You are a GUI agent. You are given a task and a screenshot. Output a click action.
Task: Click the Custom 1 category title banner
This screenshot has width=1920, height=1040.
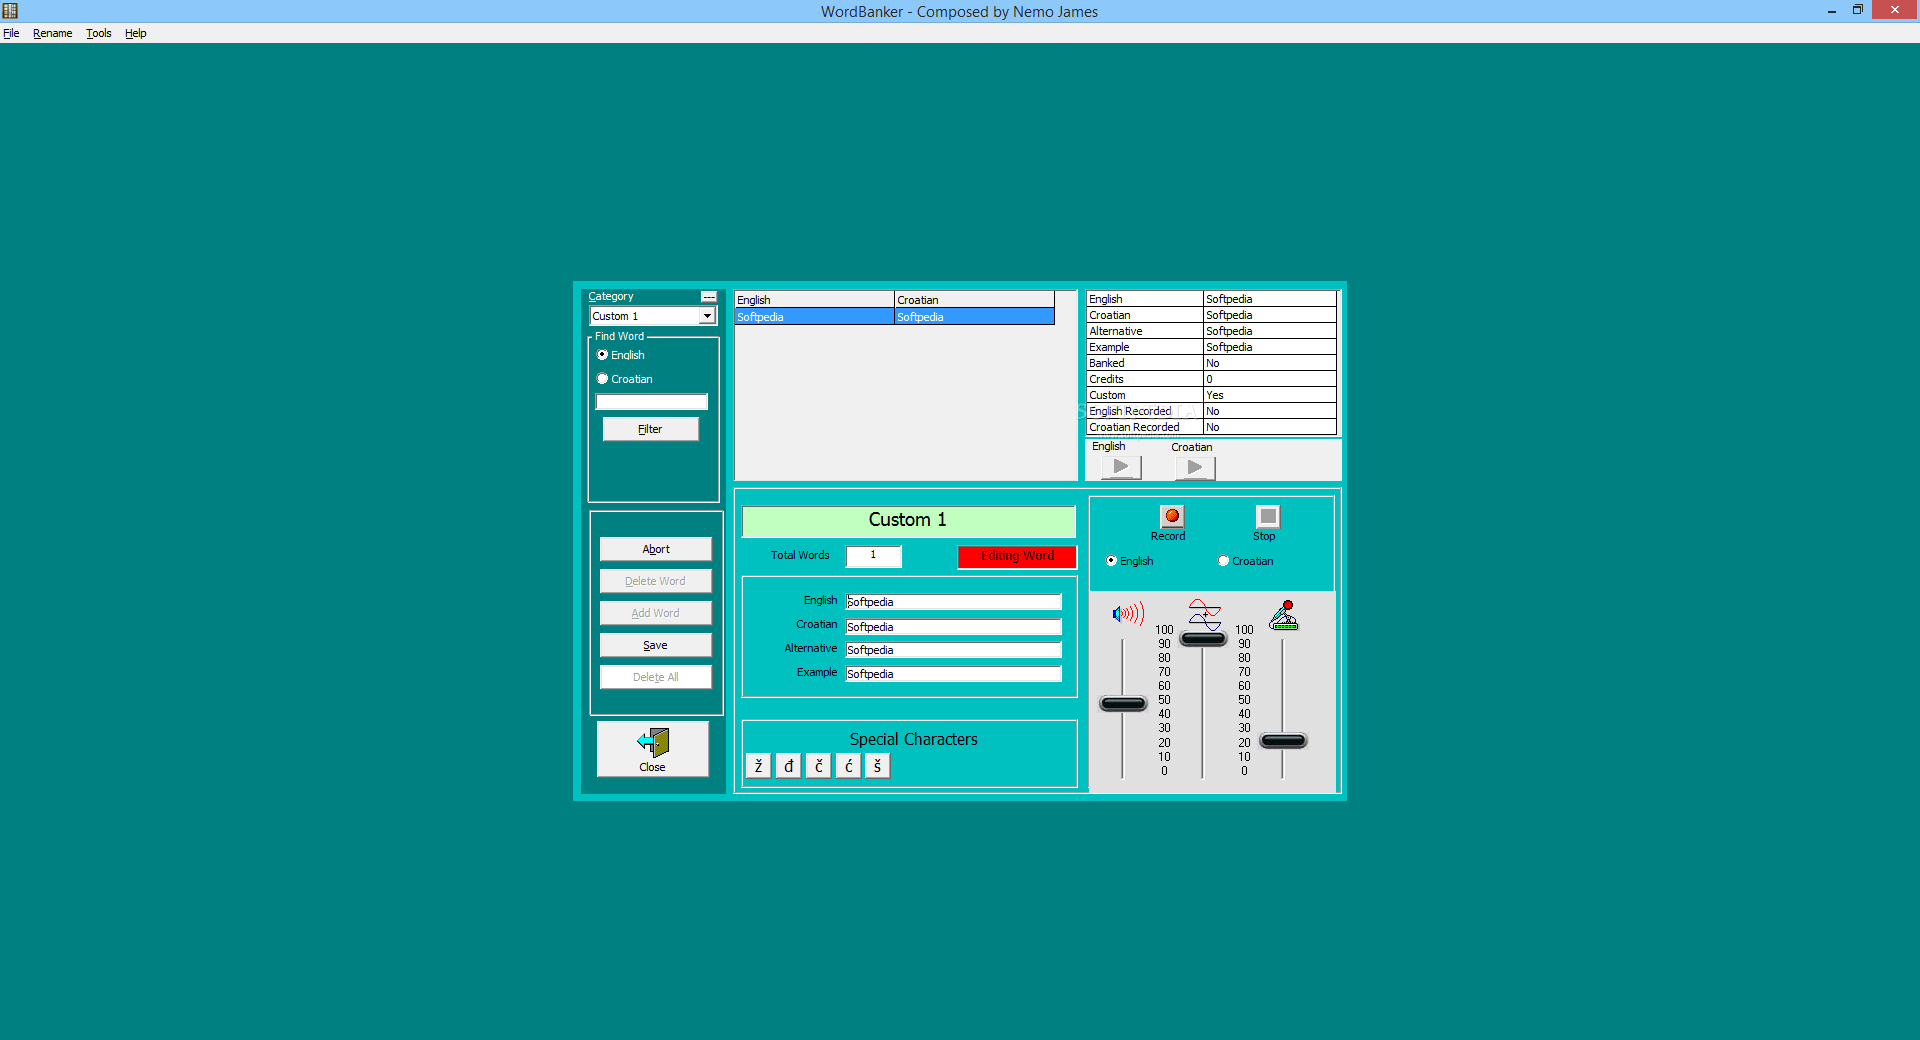[908, 521]
